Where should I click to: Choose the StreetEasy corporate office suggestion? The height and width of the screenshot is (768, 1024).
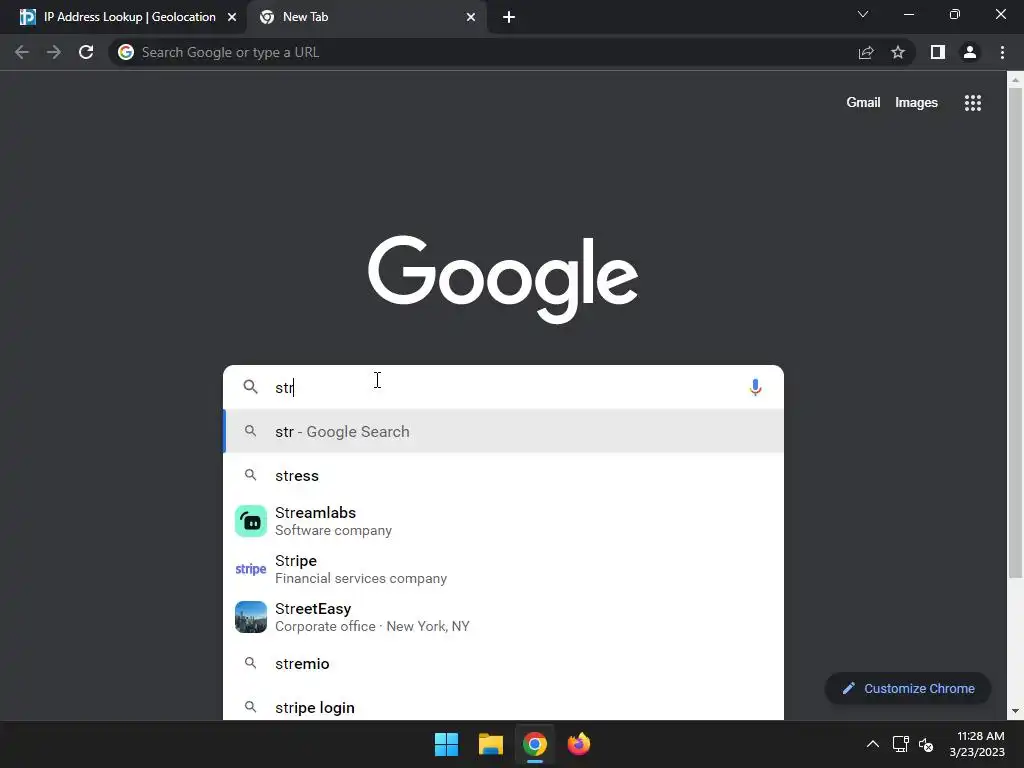[503, 617]
